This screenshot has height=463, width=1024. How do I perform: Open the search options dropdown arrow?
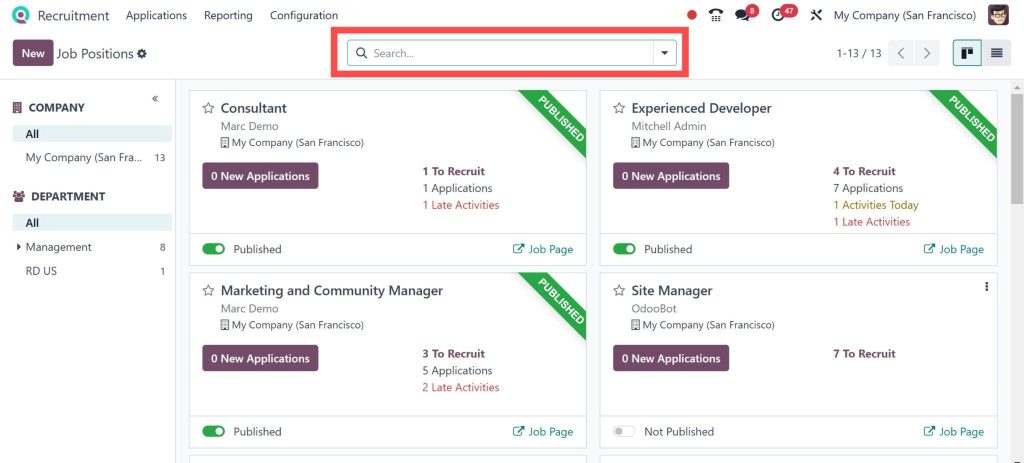665,53
